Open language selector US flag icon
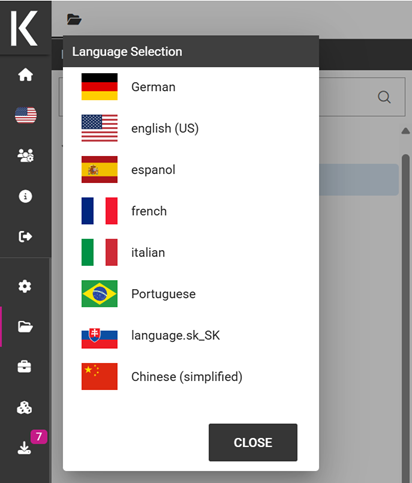This screenshot has width=412, height=483. pyautogui.click(x=26, y=115)
